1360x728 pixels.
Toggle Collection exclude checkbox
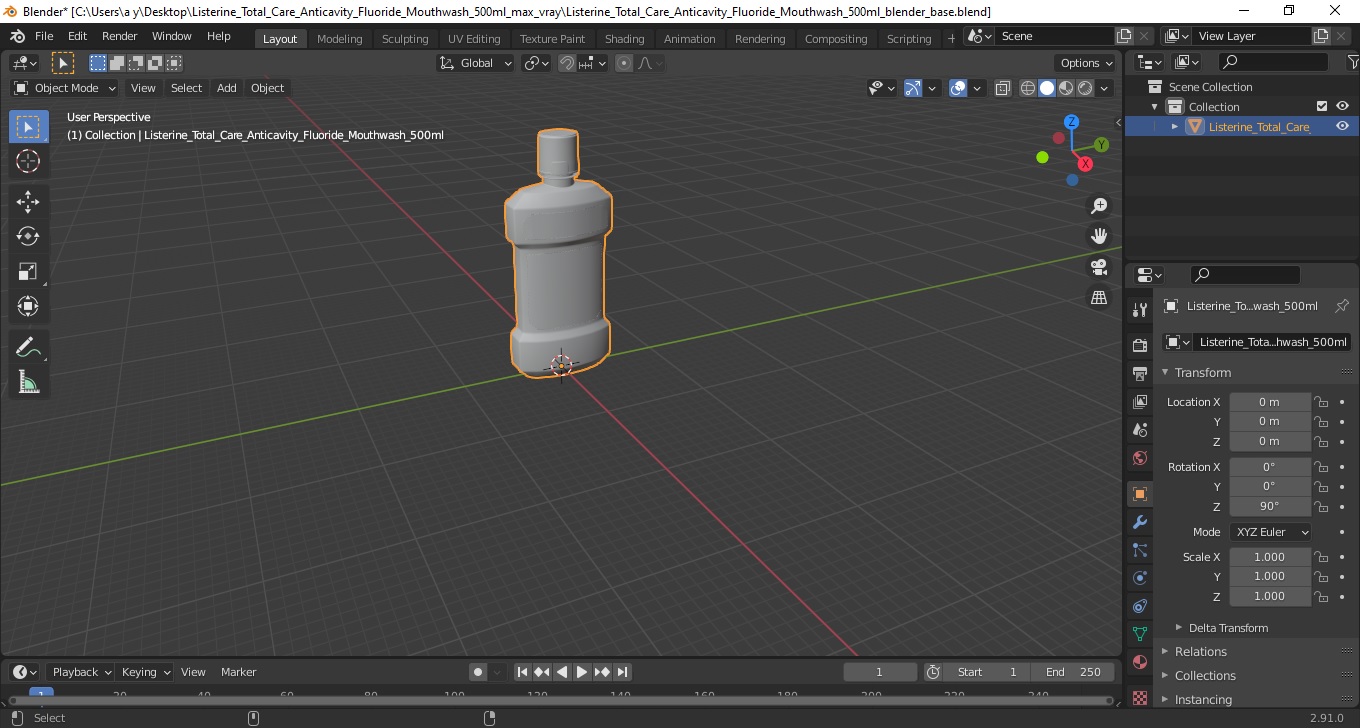(1322, 106)
